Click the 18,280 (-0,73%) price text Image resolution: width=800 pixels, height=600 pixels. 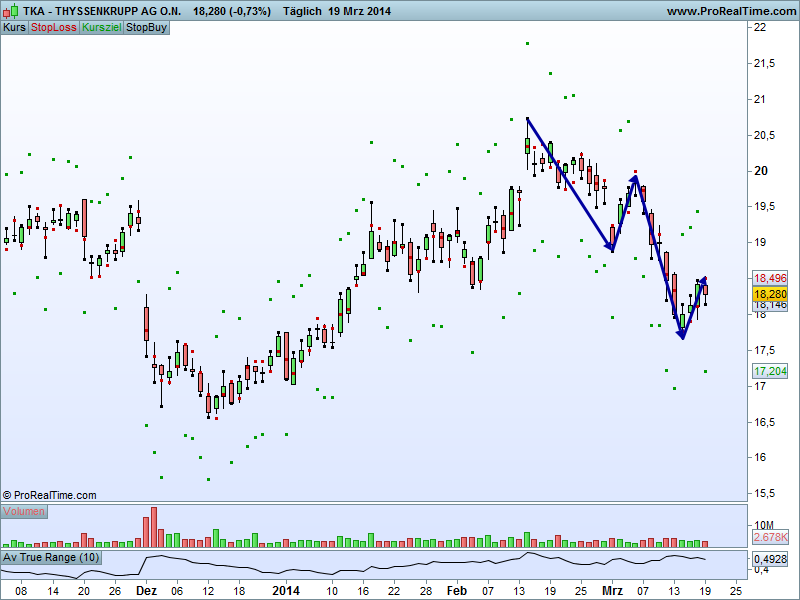point(232,11)
